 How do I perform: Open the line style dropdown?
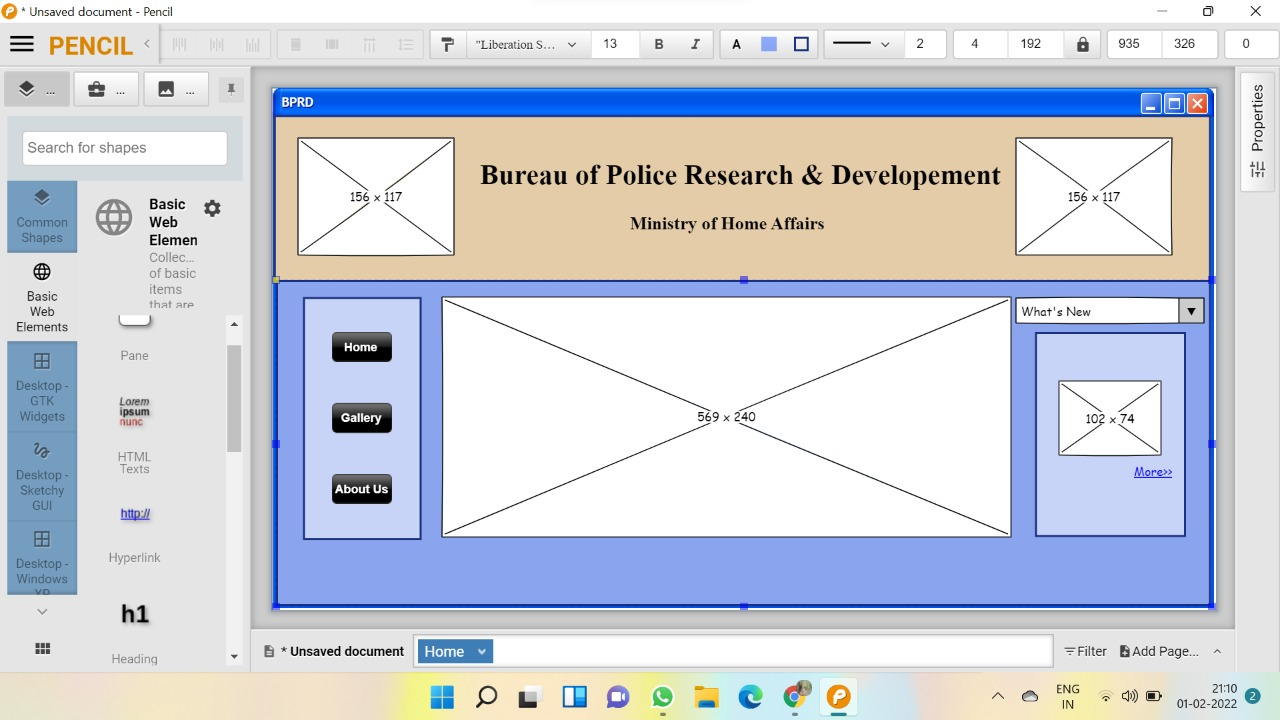pyautogui.click(x=862, y=44)
